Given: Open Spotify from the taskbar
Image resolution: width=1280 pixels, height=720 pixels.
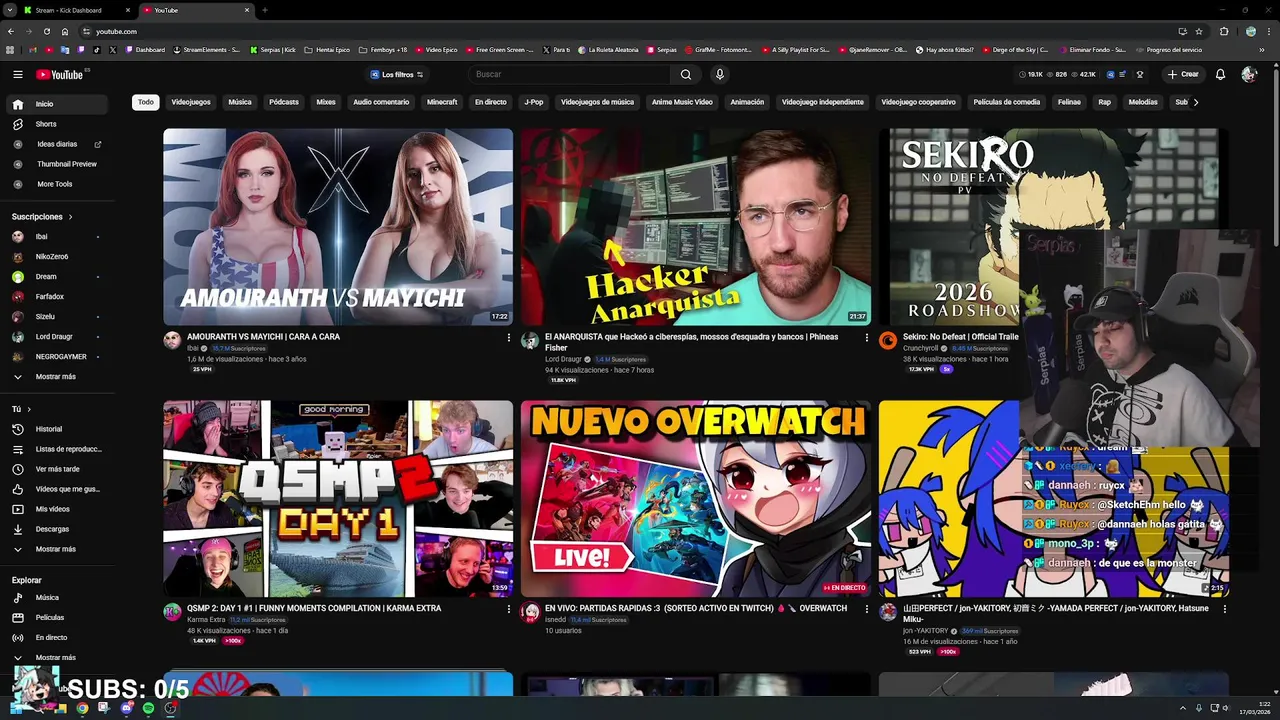Looking at the screenshot, I should [x=148, y=708].
